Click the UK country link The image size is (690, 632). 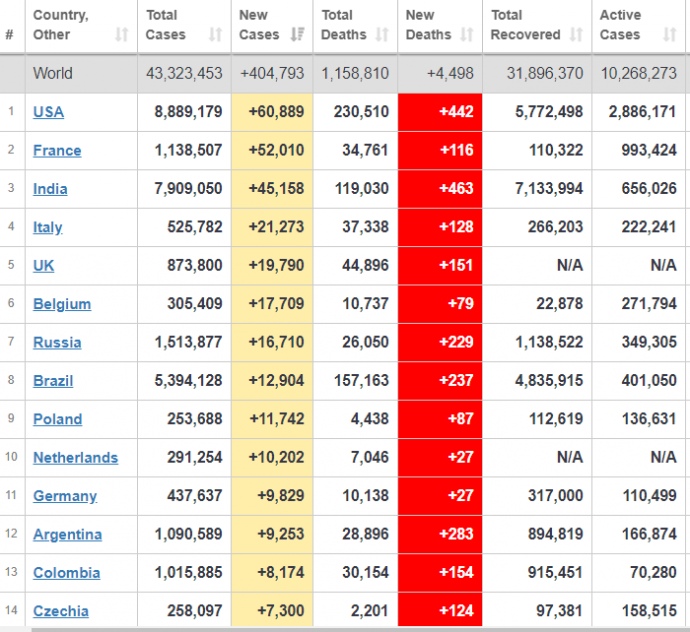[44, 266]
